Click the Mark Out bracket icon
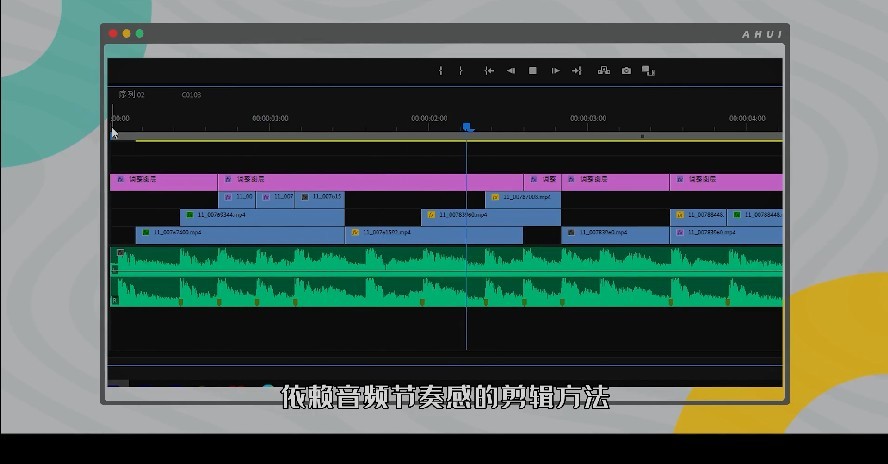 pyautogui.click(x=461, y=71)
